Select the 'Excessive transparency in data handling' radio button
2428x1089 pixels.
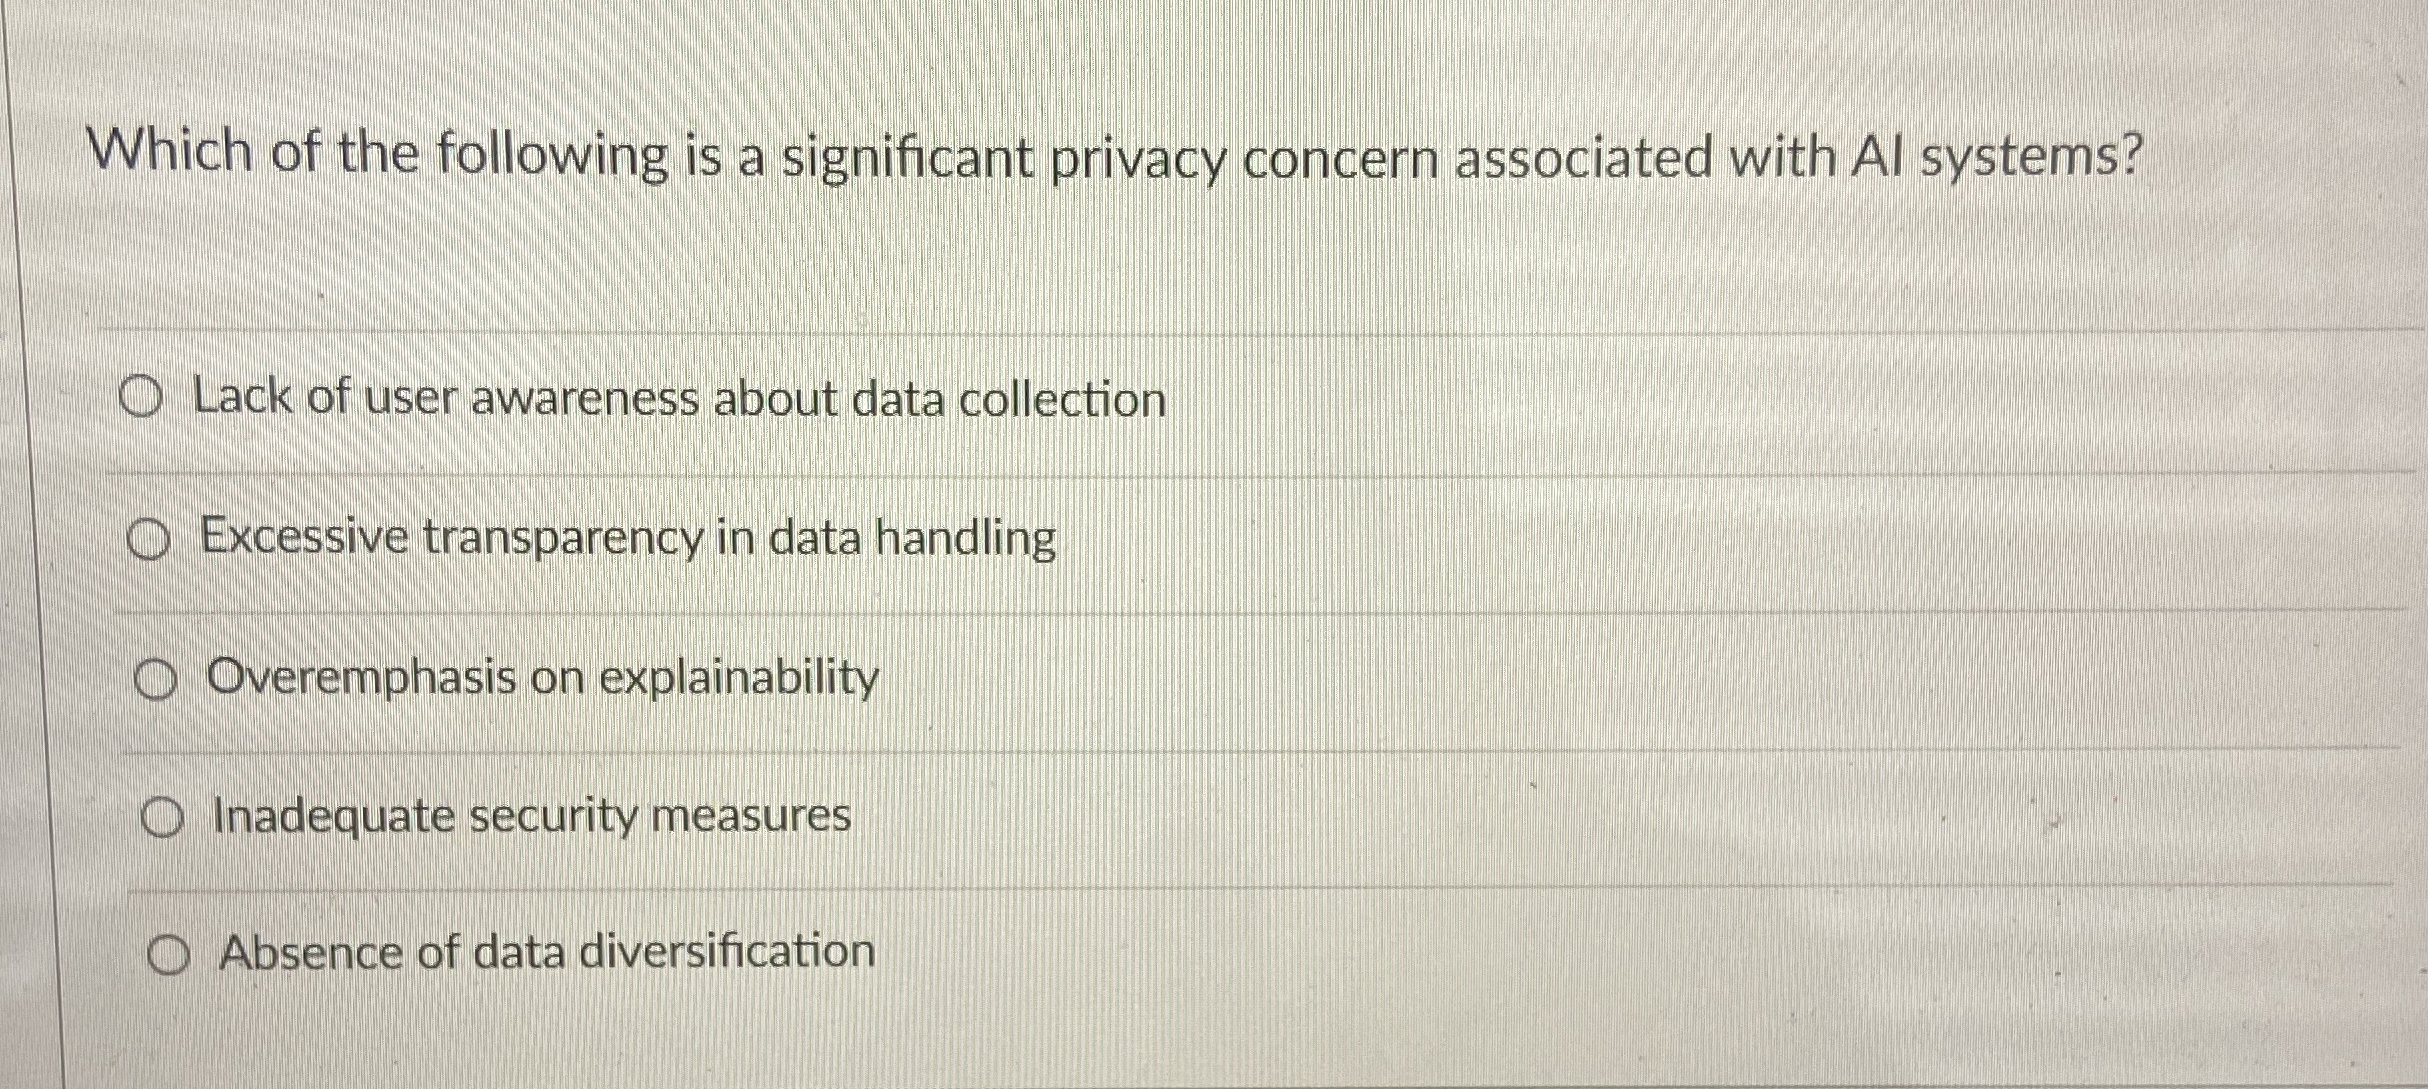150,540
